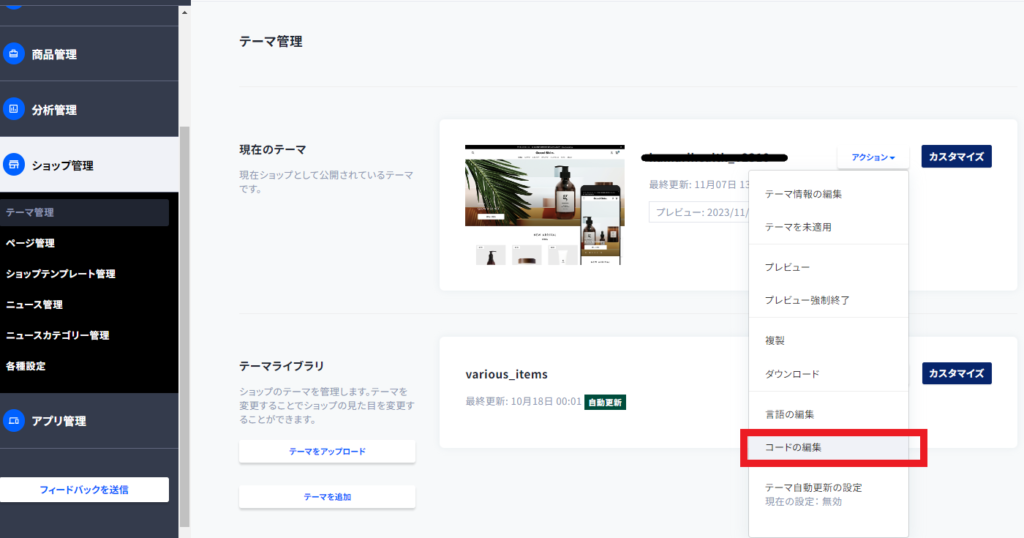Click the アプリ管理 sidebar icon

pyautogui.click(x=13, y=421)
